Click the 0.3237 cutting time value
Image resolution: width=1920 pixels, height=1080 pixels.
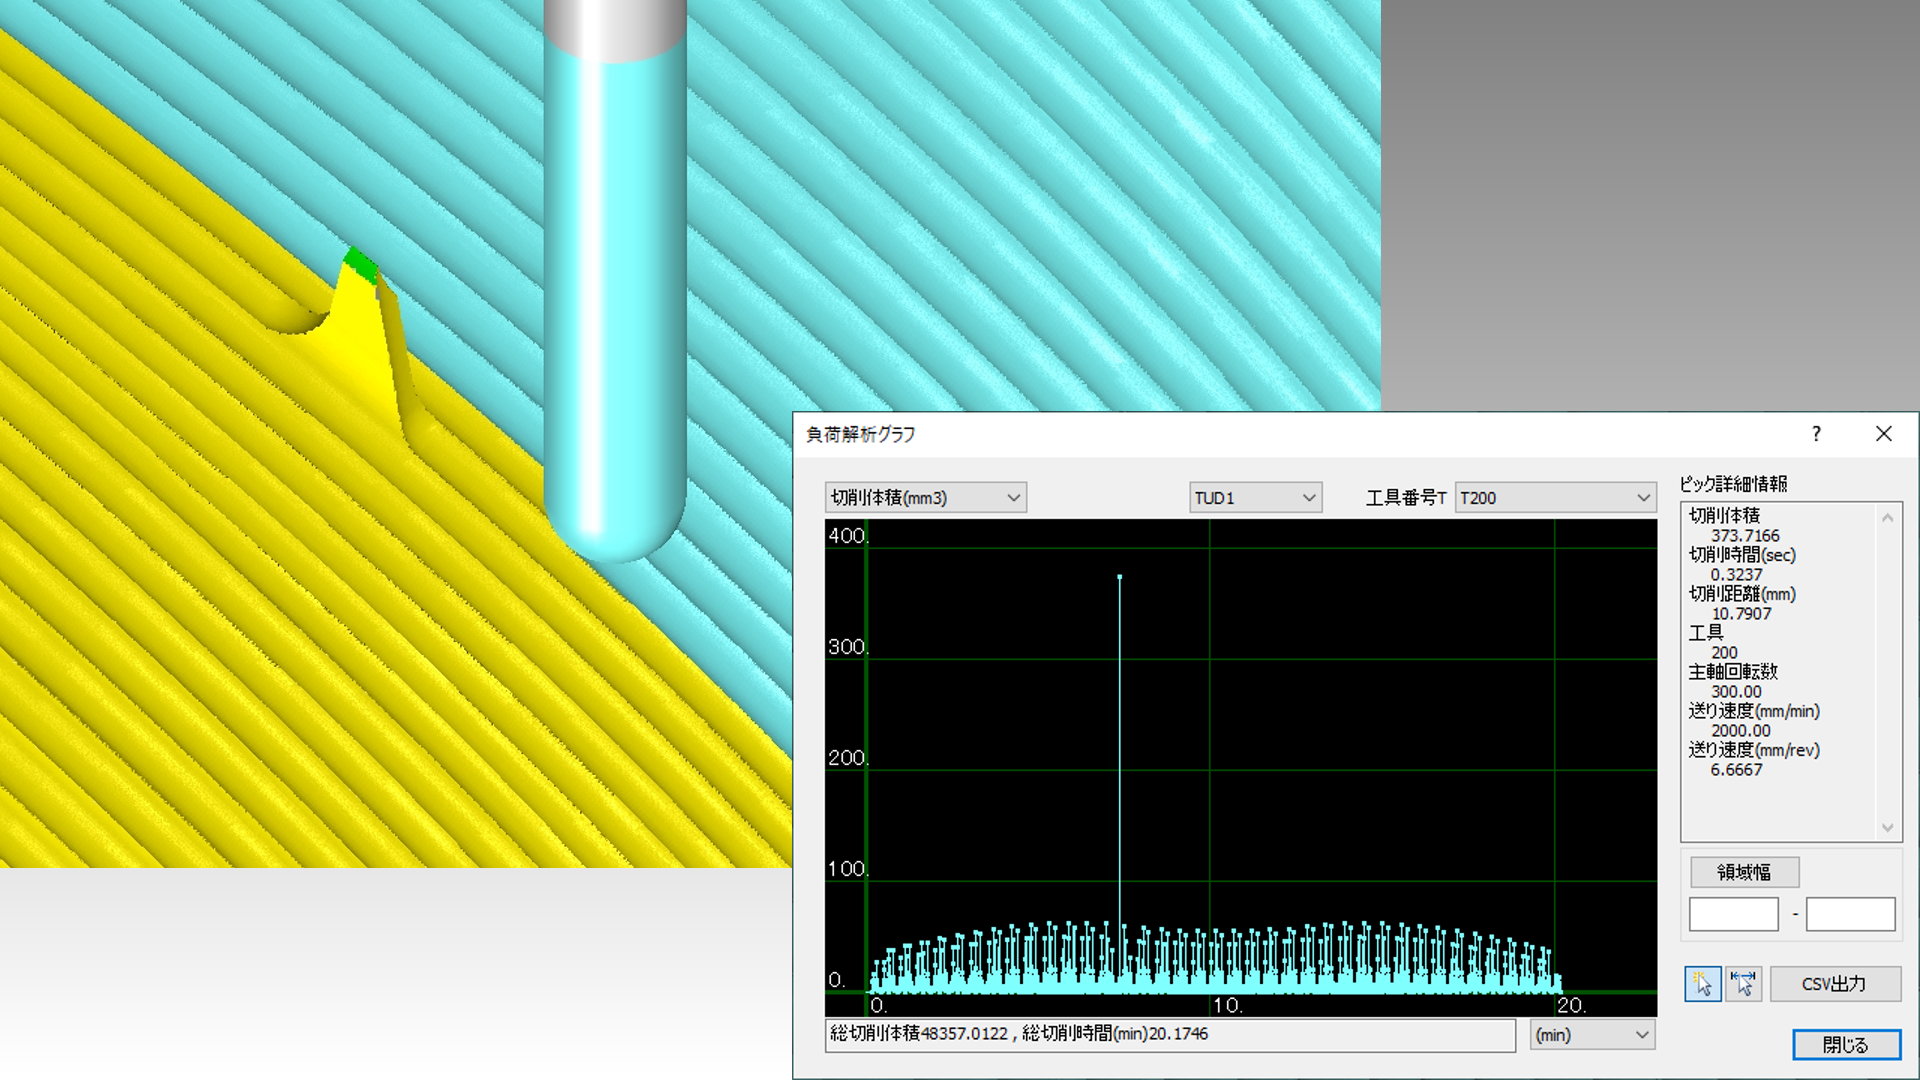click(1736, 575)
